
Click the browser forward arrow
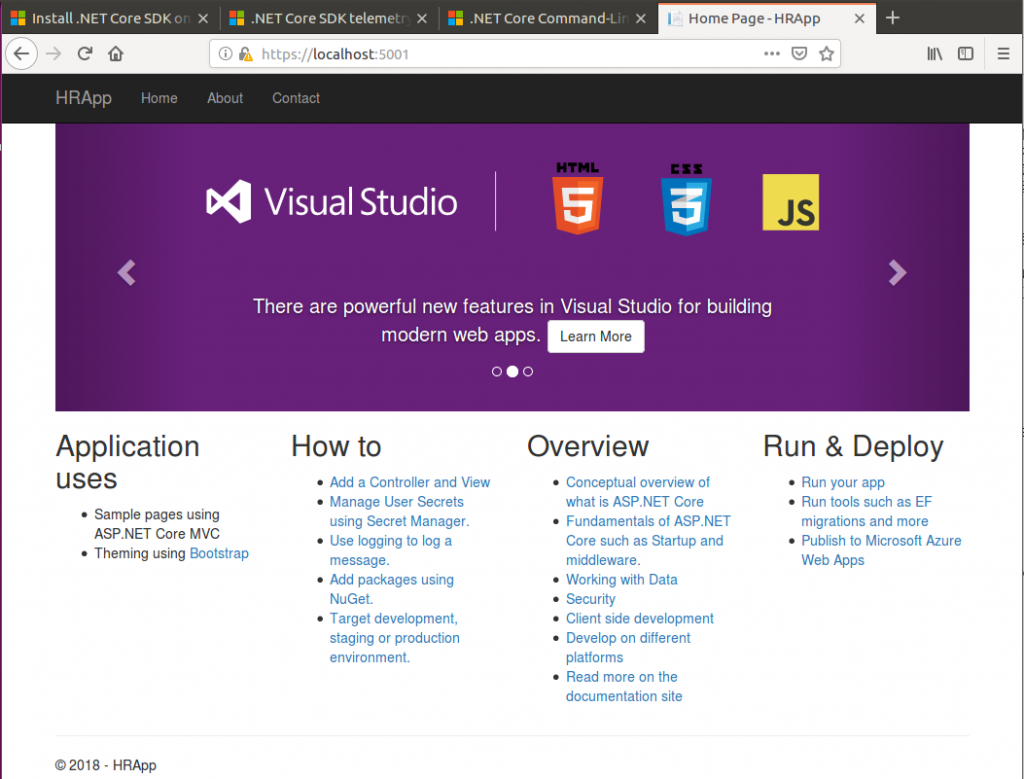click(54, 54)
